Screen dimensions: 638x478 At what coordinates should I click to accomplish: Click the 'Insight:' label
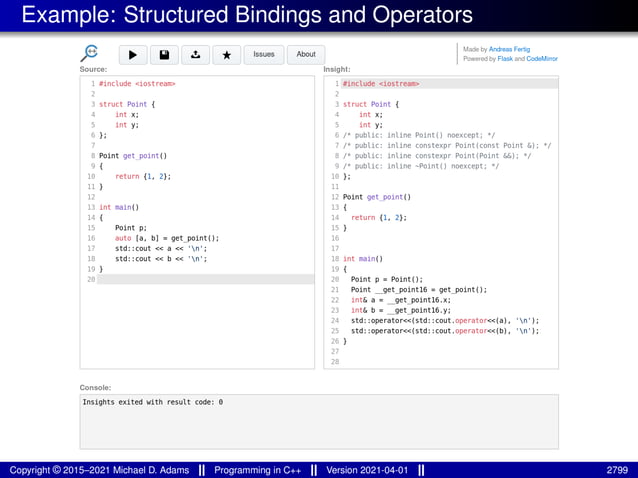[337, 69]
